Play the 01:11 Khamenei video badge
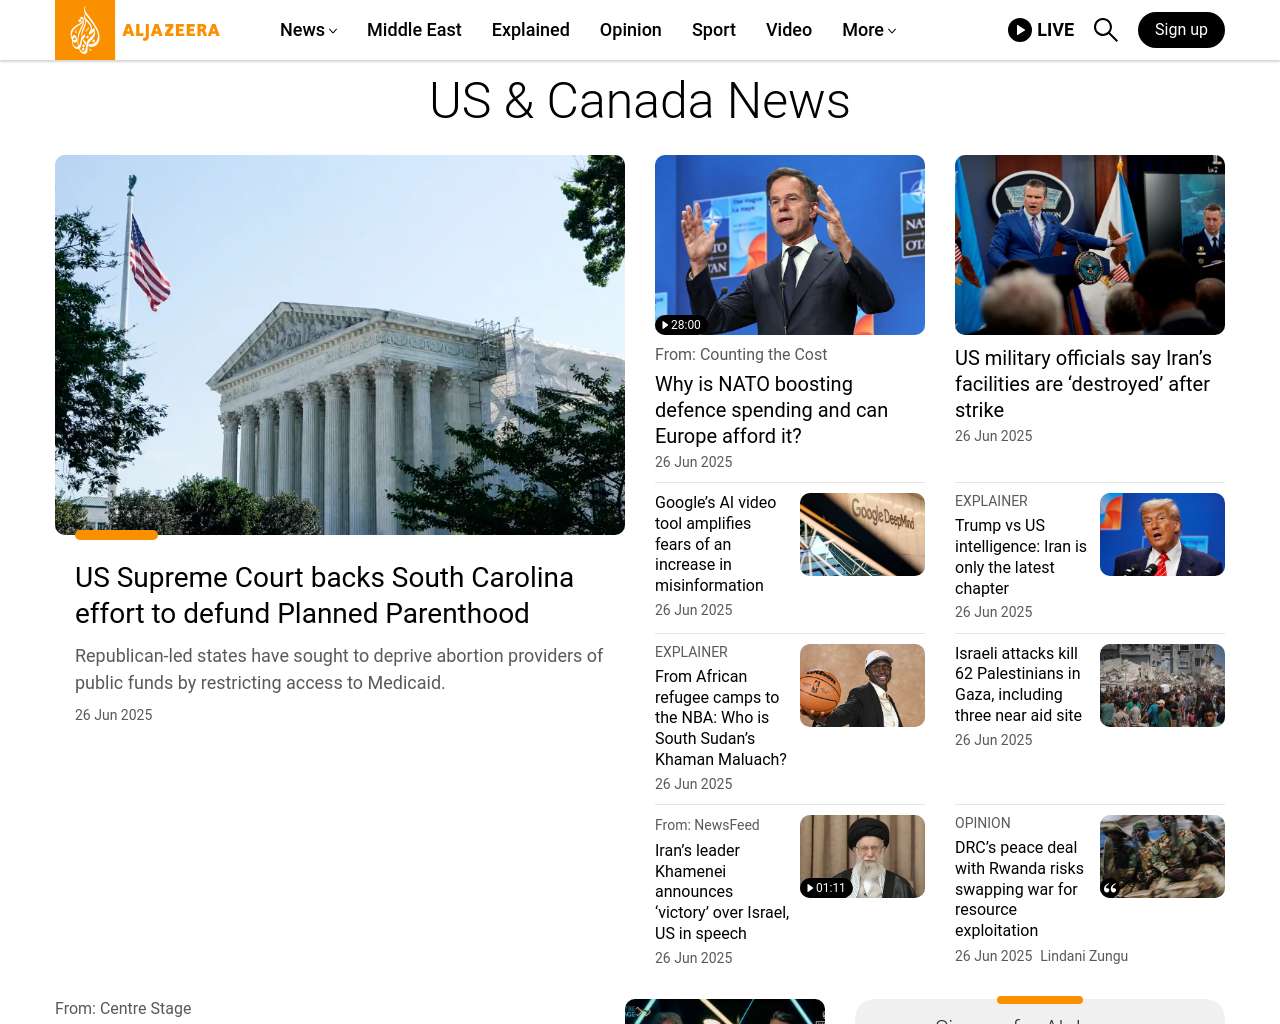The width and height of the screenshot is (1280, 1024). (x=826, y=888)
